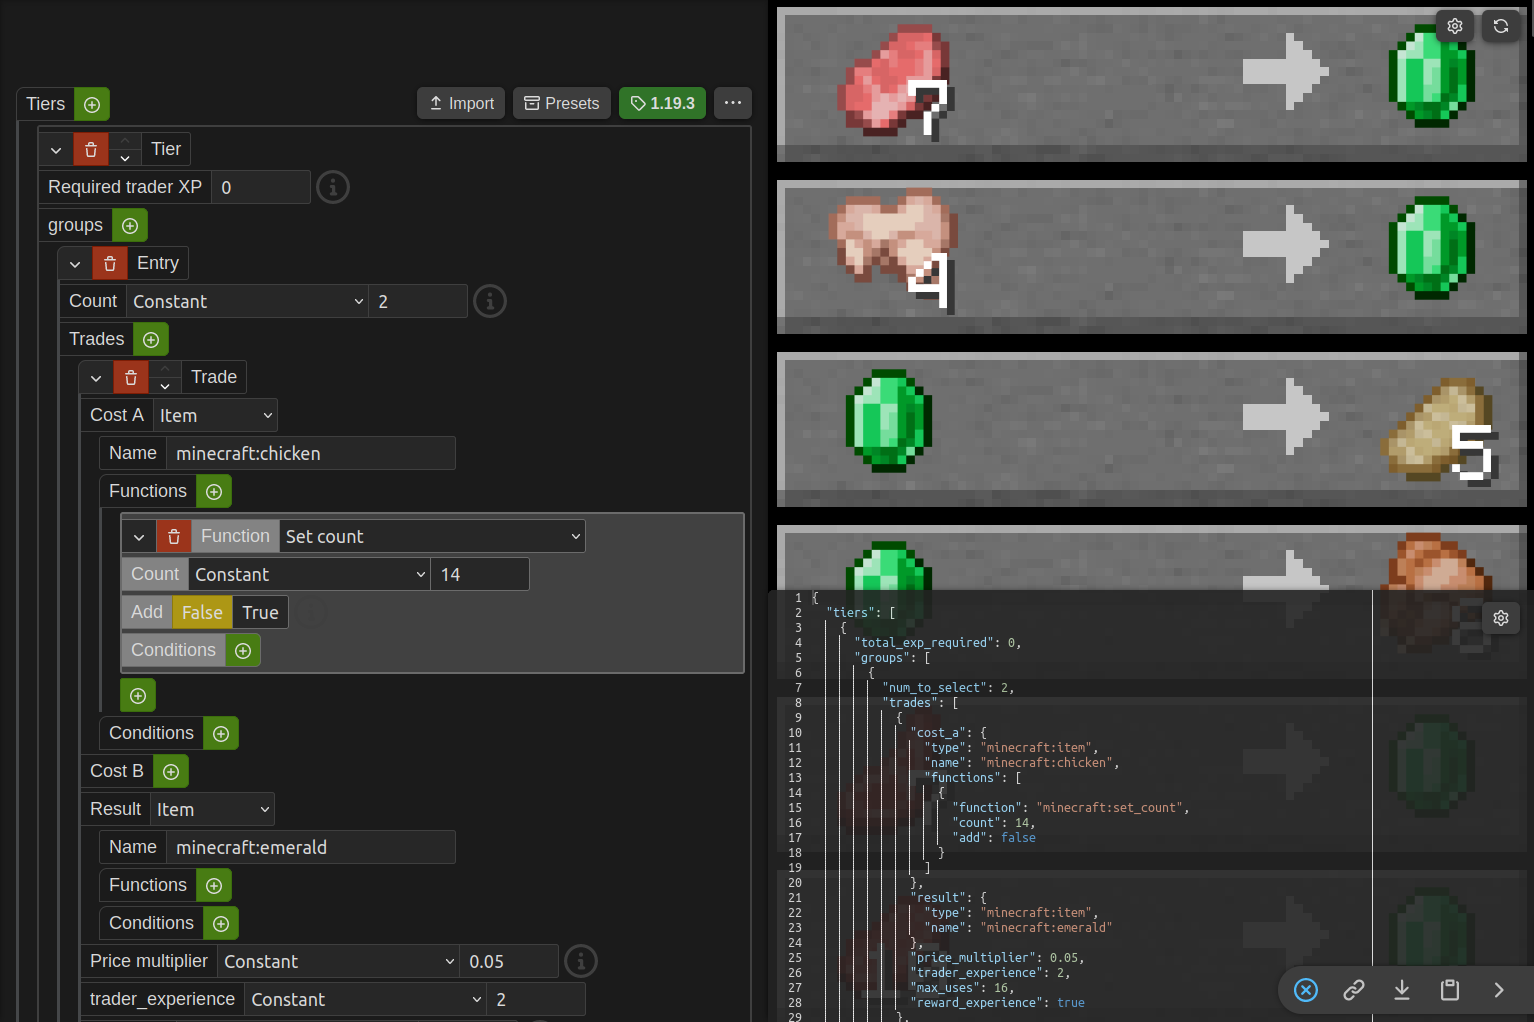Open Price multiplier Constant dropdown

(x=338, y=962)
